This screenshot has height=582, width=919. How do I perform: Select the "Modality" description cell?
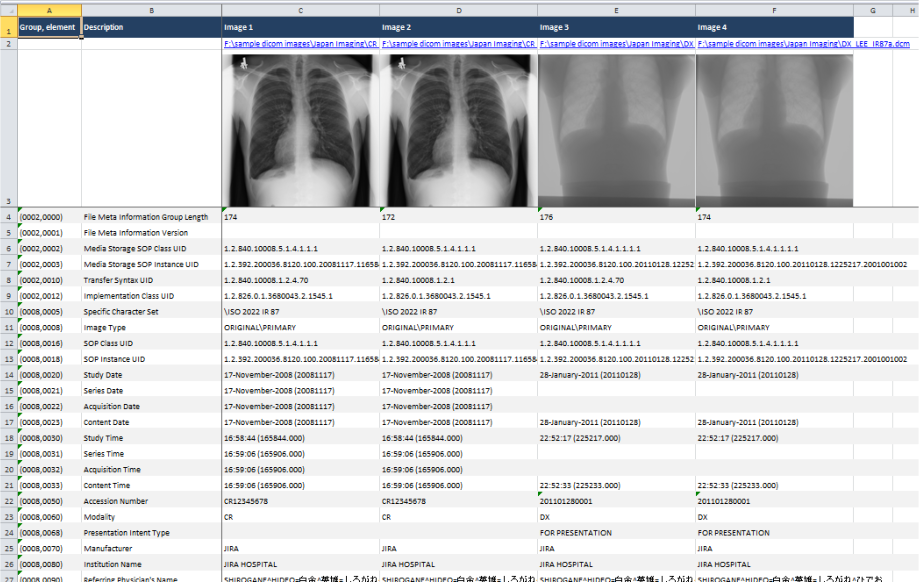coord(151,517)
